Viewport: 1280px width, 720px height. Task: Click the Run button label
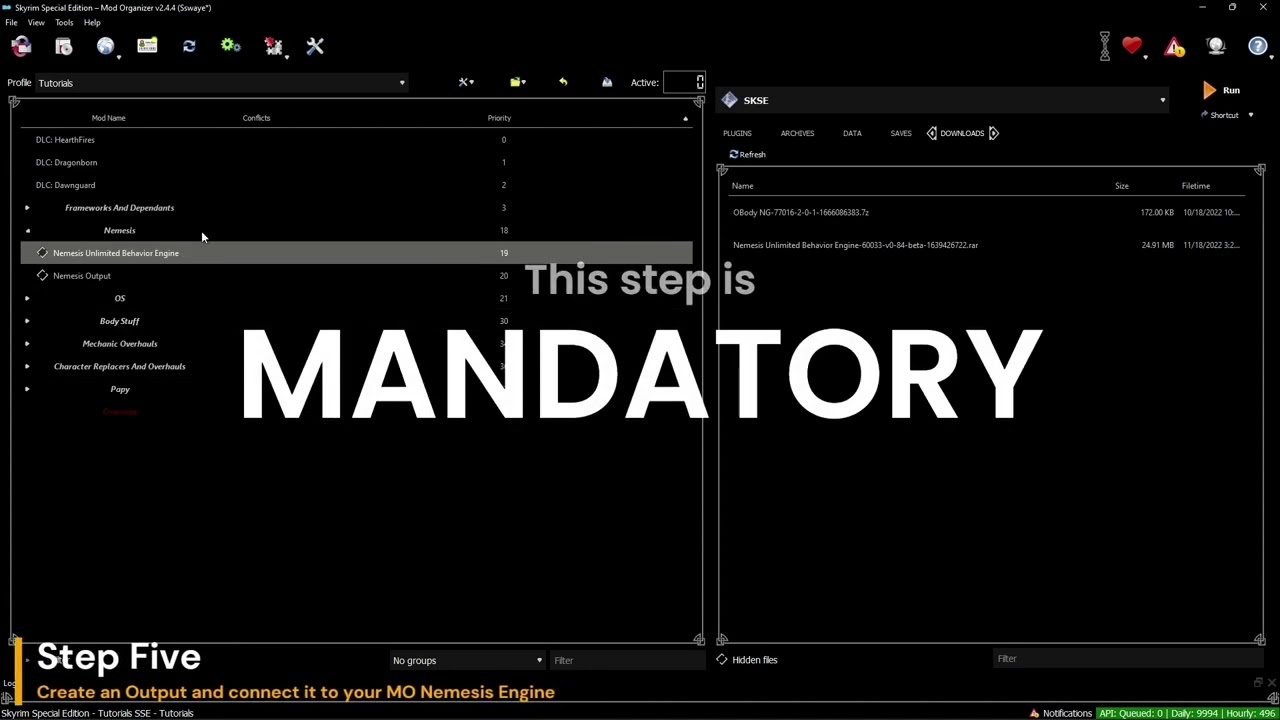[1231, 90]
